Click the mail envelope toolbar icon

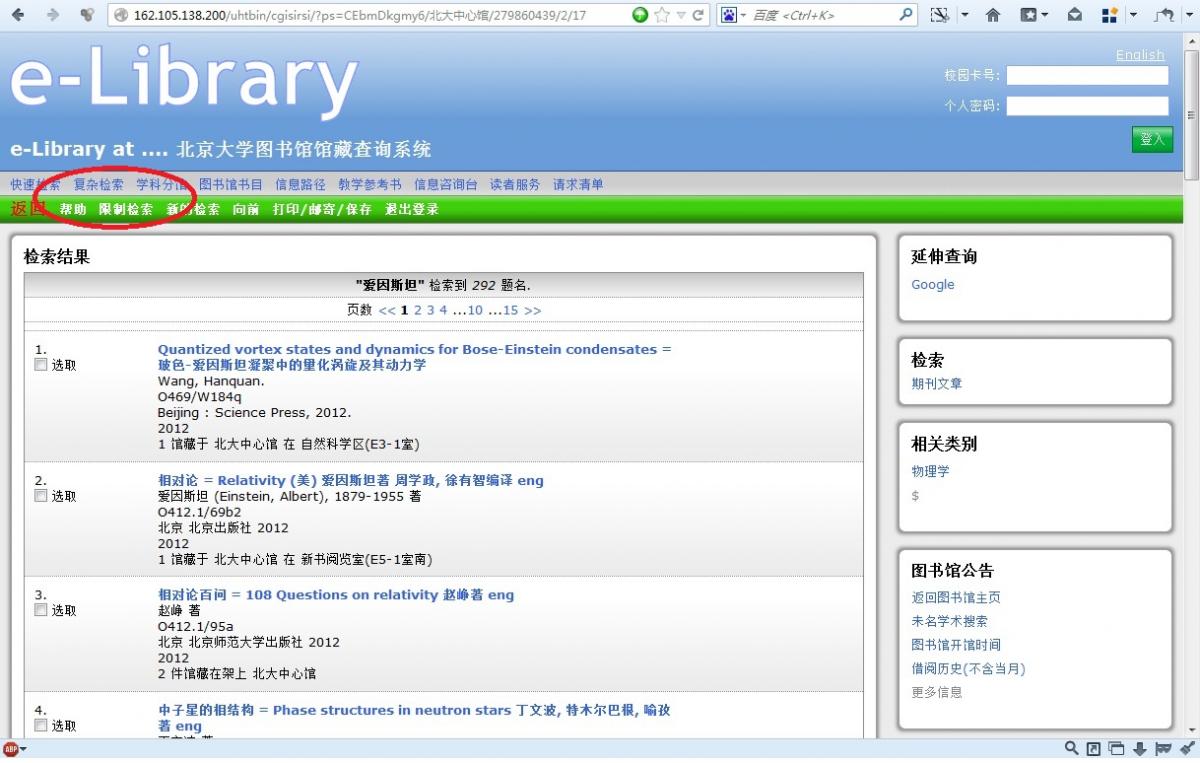click(1074, 15)
